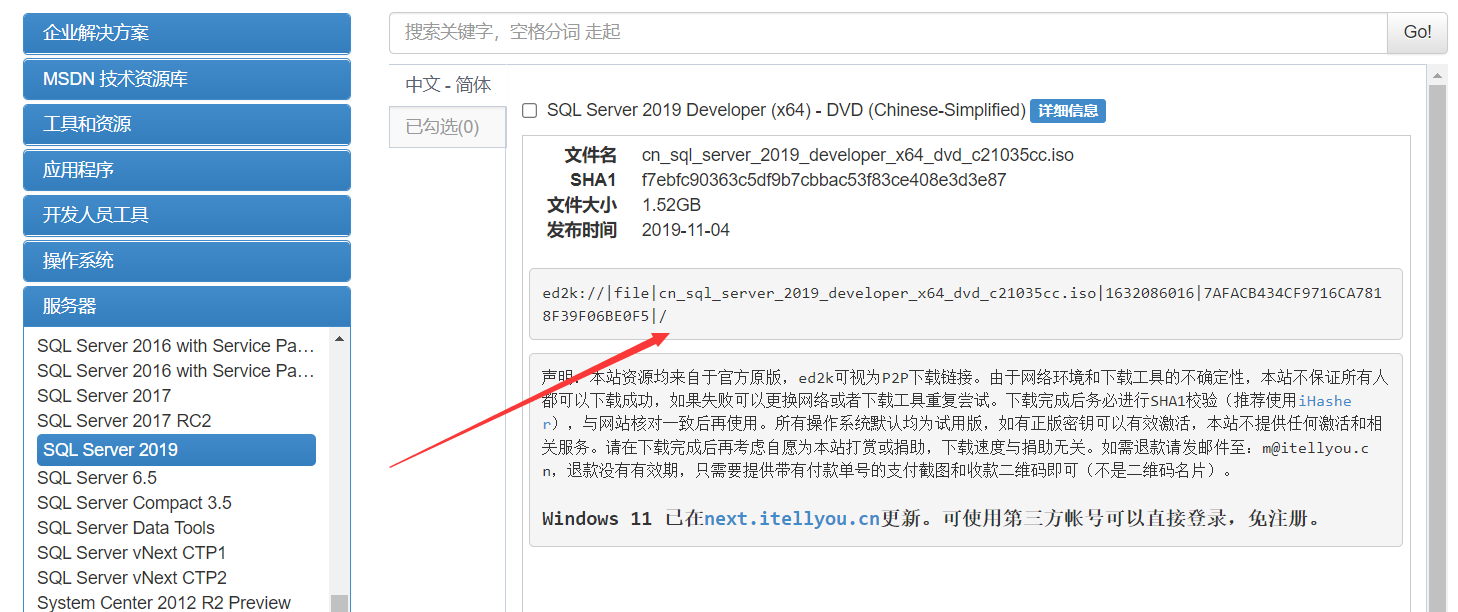This screenshot has height=612, width=1458.
Task: Click the Go! search button
Action: pyautogui.click(x=1417, y=32)
